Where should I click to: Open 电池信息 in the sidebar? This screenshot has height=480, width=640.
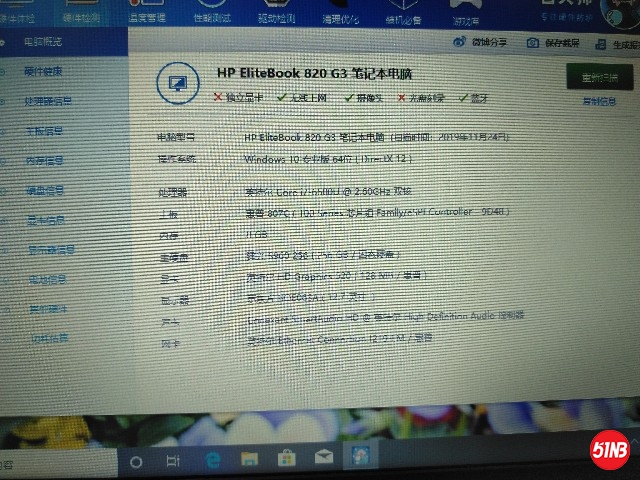click(47, 280)
